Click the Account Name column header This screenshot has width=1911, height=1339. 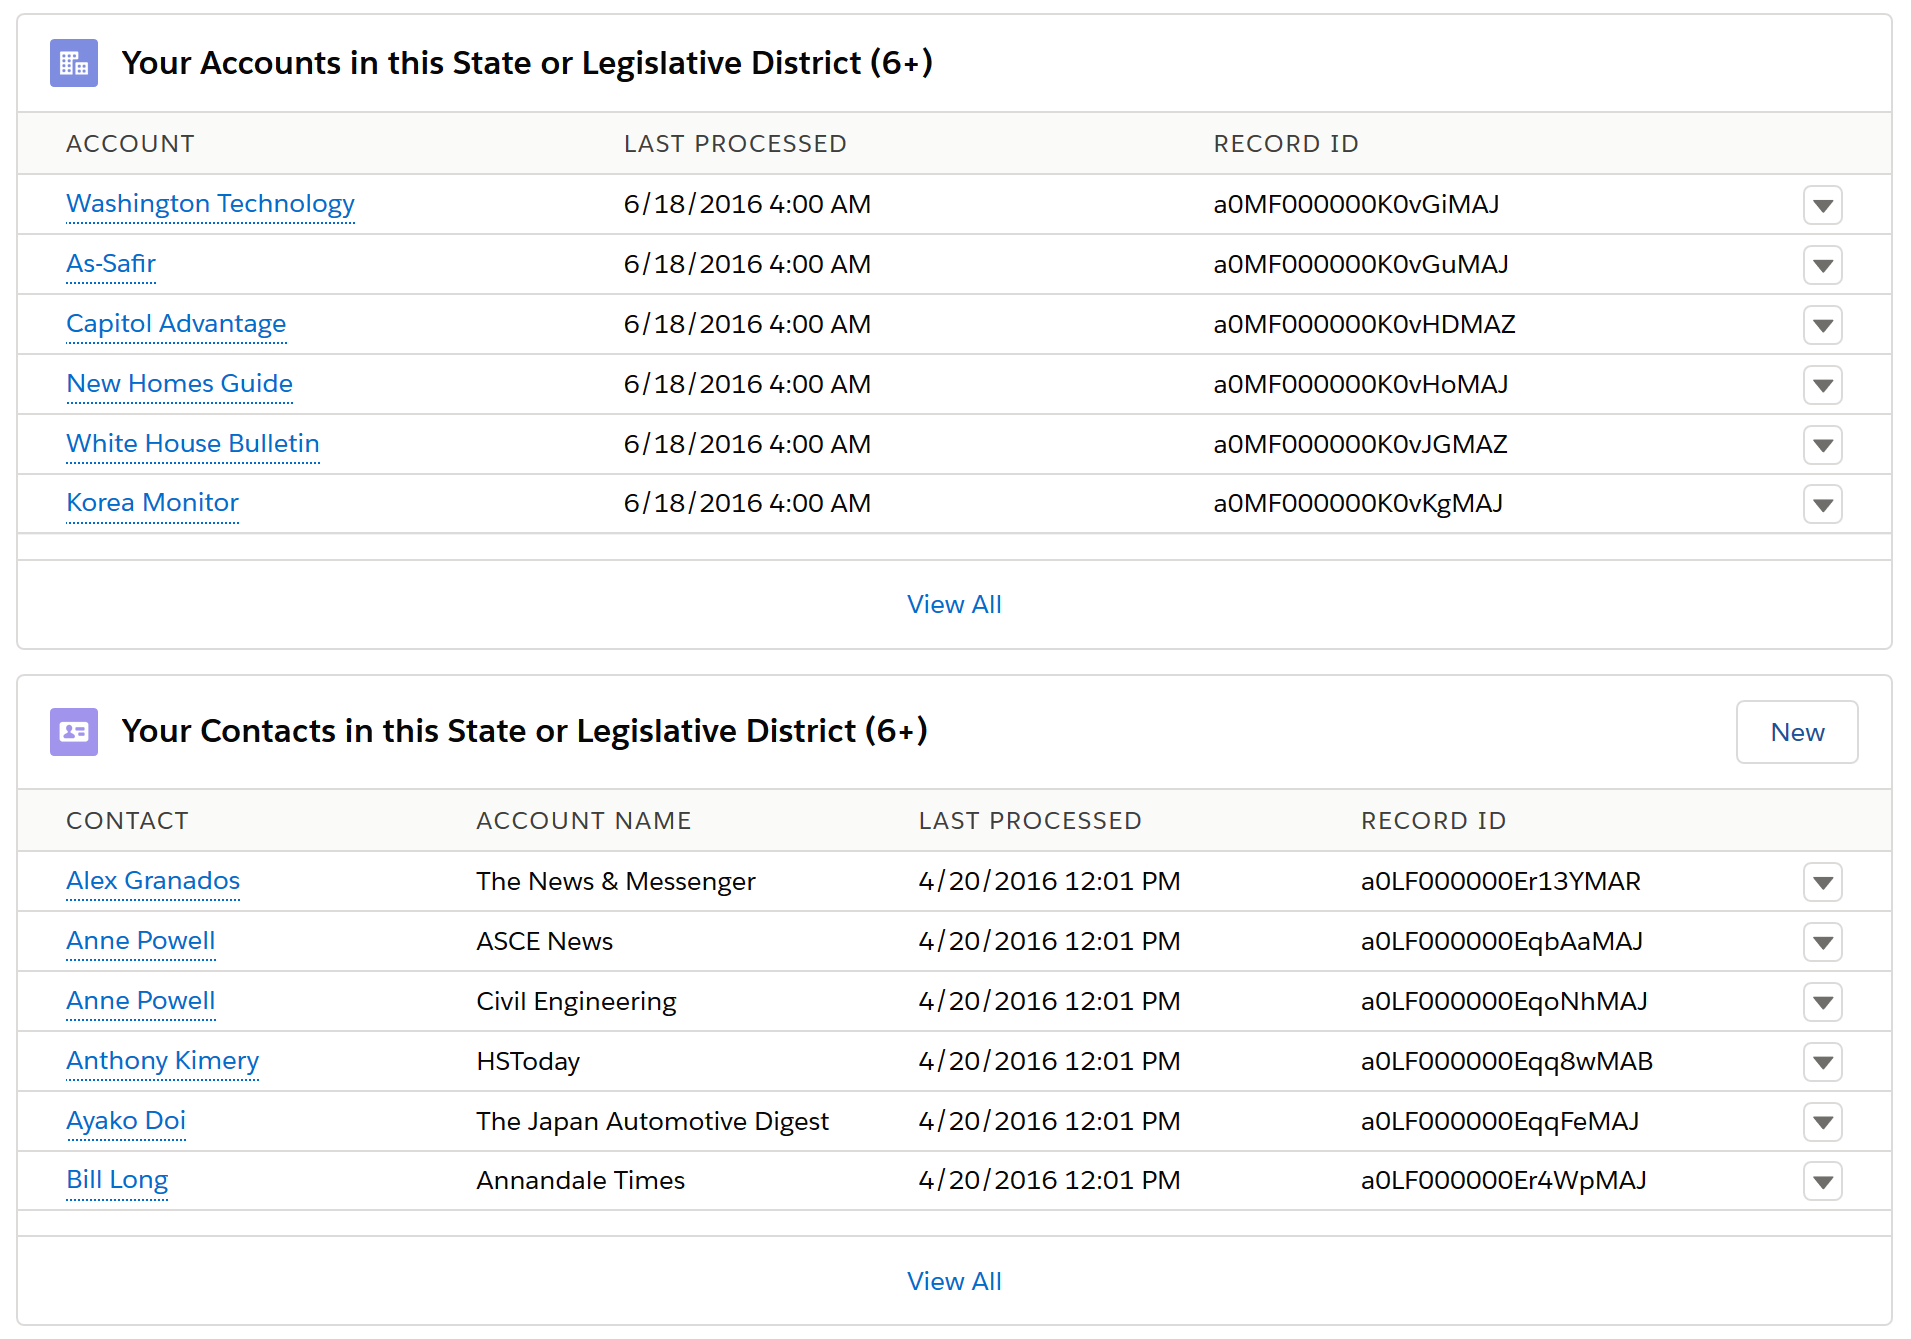(x=583, y=821)
